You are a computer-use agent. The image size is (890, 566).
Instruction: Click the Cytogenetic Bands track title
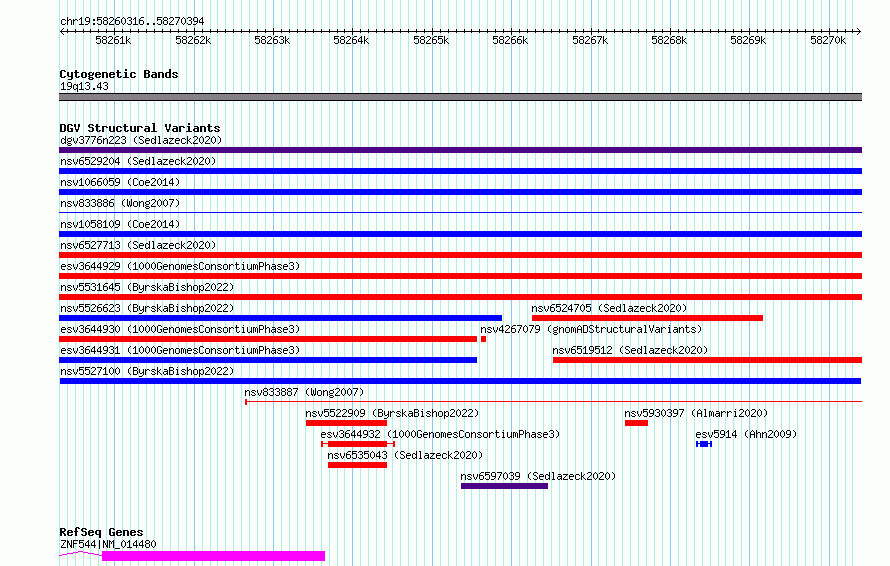[x=119, y=74]
